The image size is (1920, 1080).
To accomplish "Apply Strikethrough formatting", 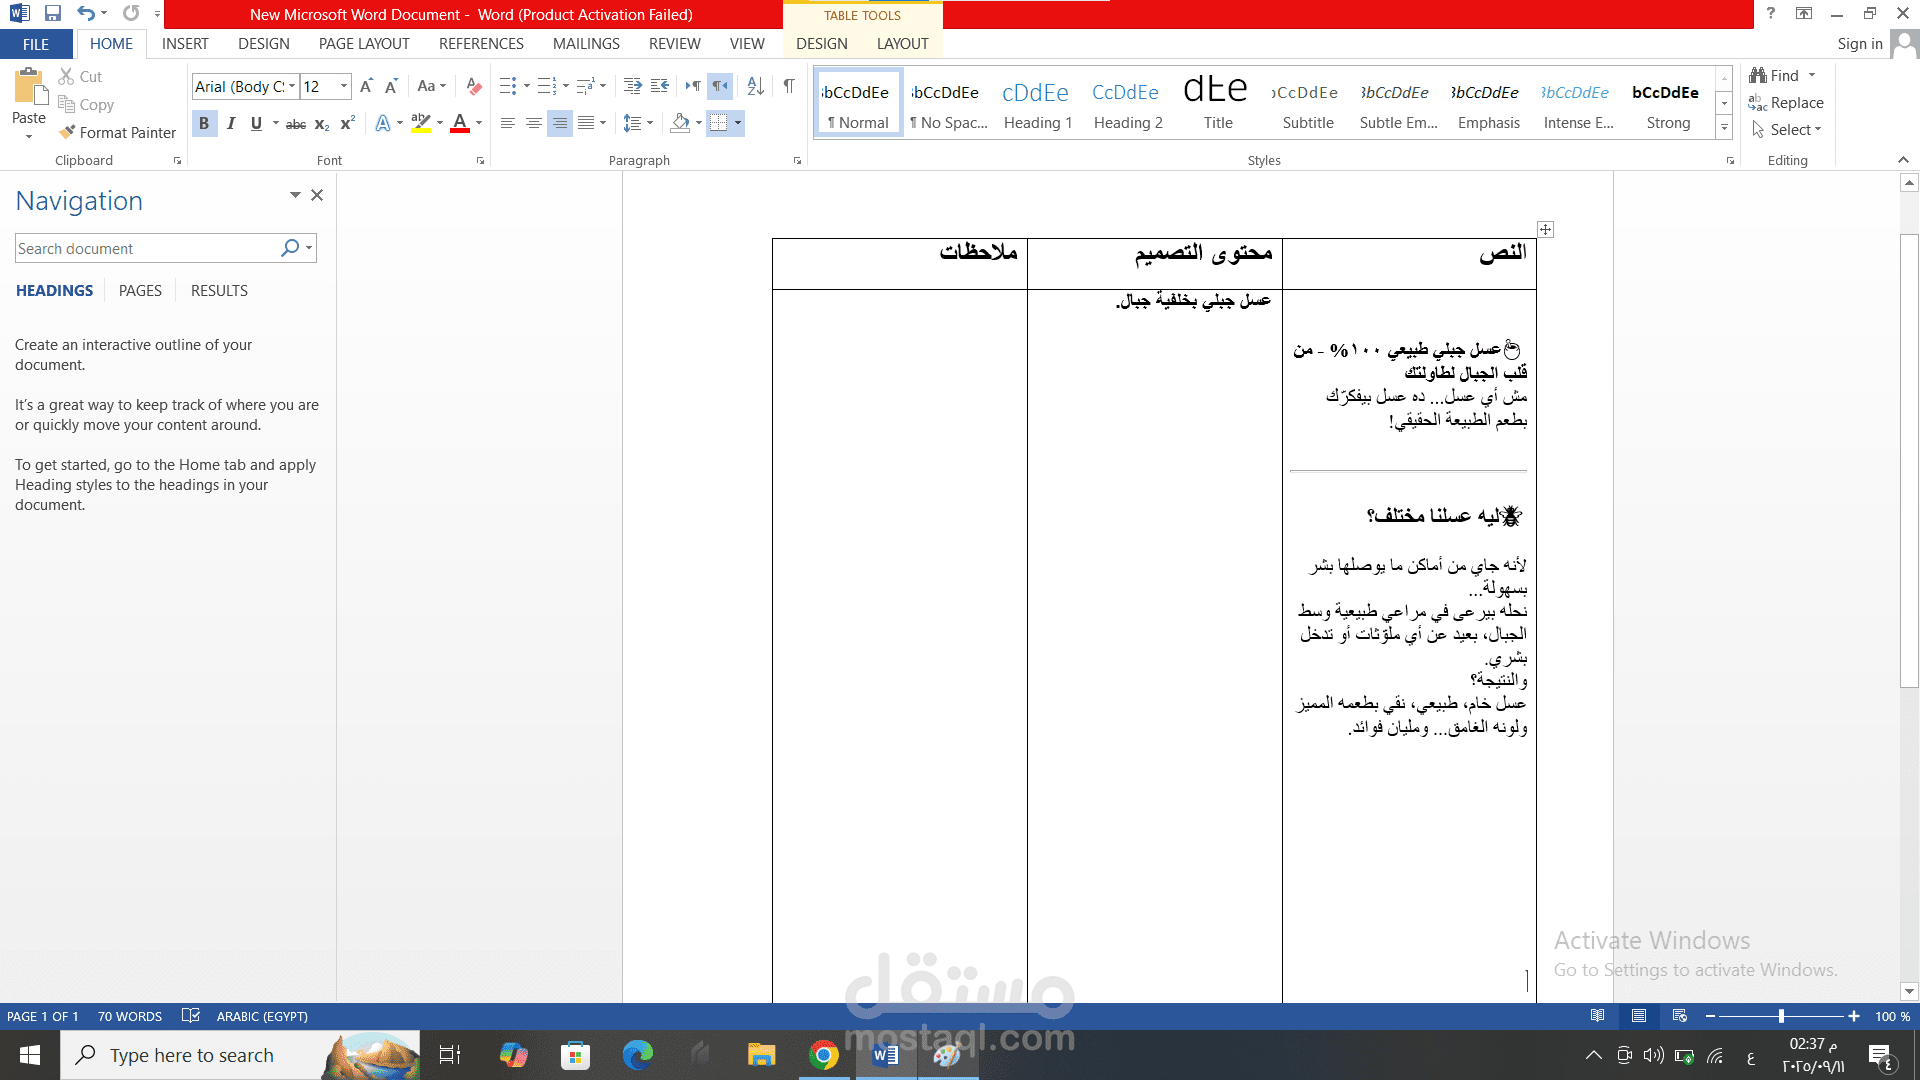I will point(296,124).
